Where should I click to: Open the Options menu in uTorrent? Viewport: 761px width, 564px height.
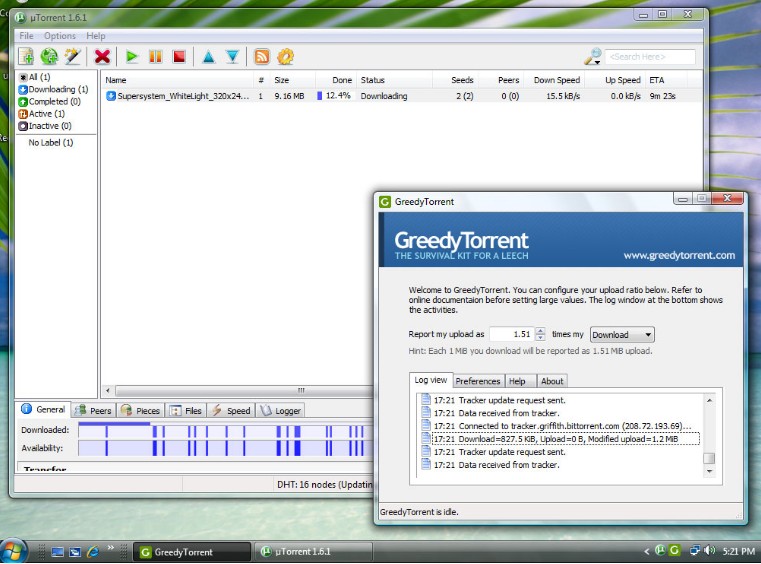60,36
